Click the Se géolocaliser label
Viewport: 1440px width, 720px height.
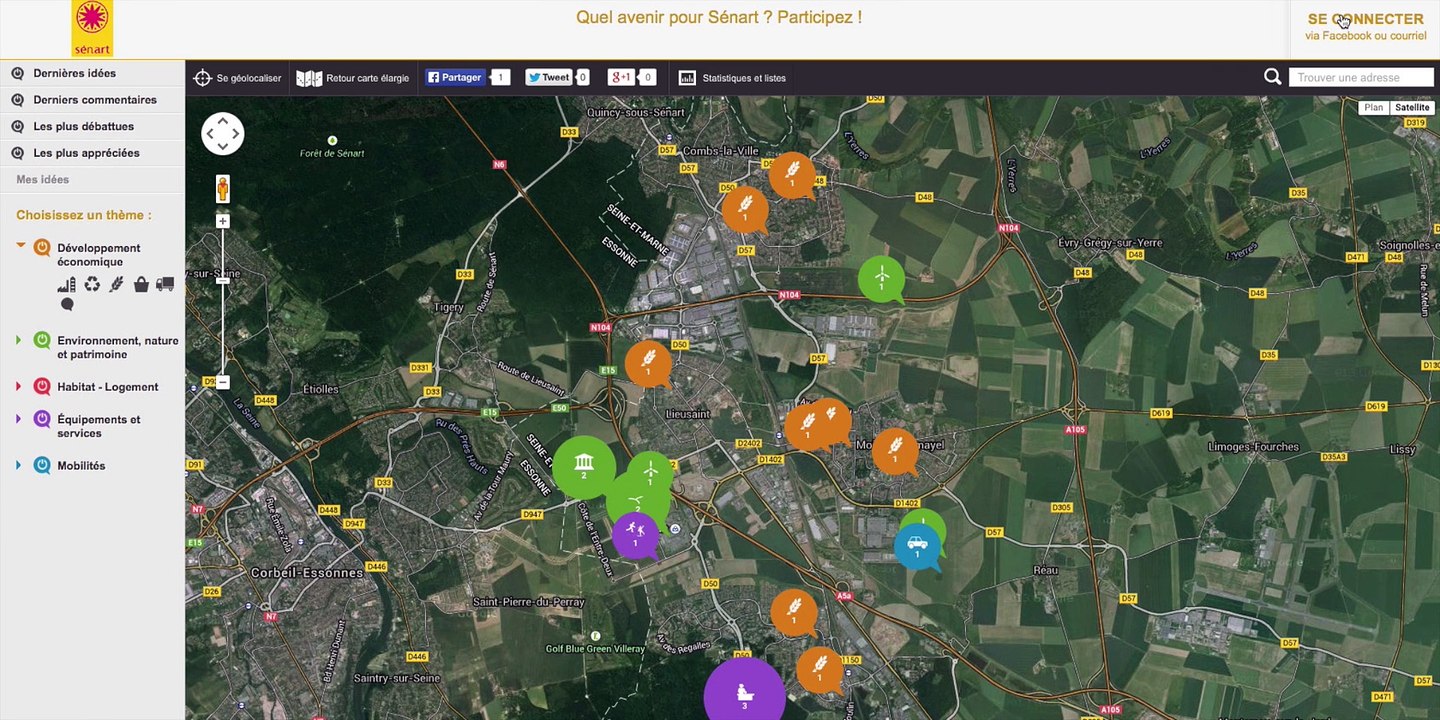click(249, 78)
